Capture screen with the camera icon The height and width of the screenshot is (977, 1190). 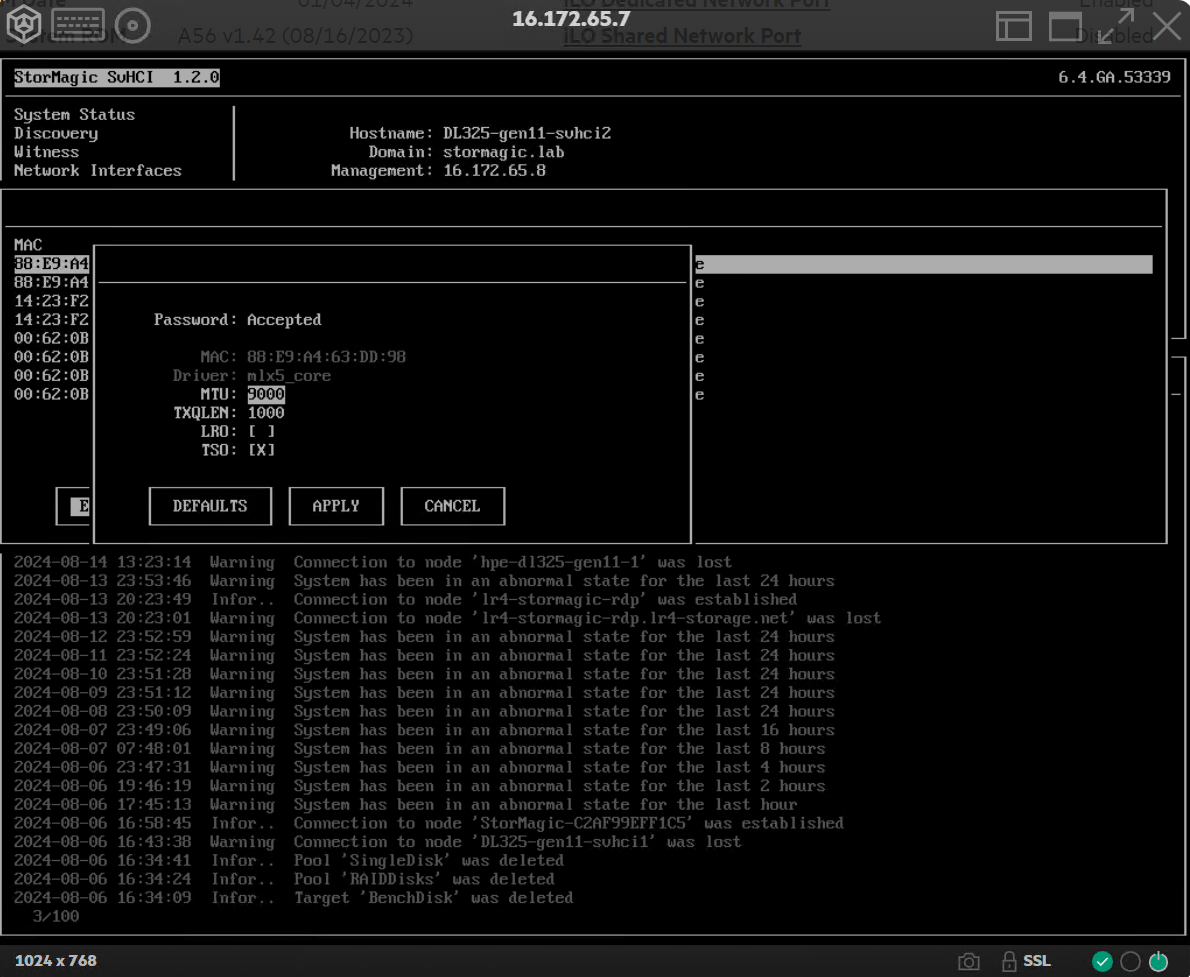pos(968,961)
